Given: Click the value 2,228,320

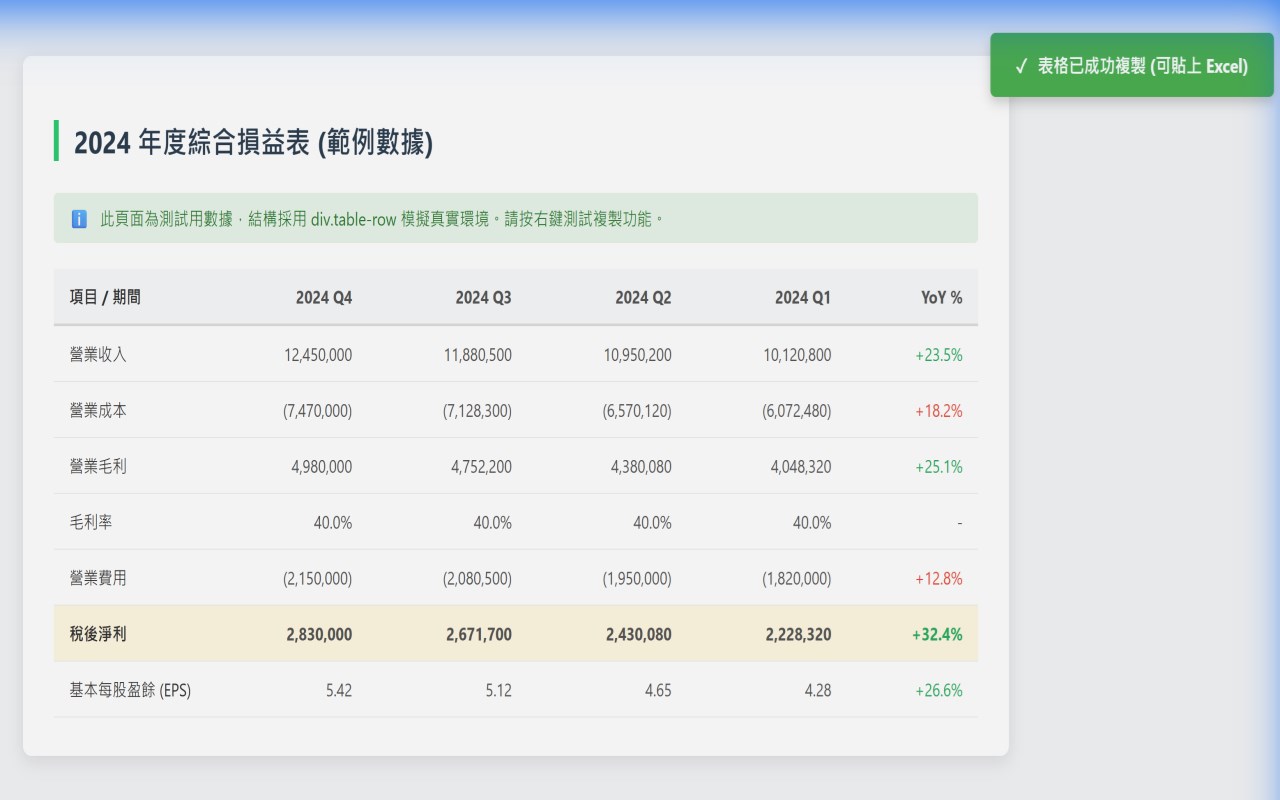Looking at the screenshot, I should click(x=798, y=634).
